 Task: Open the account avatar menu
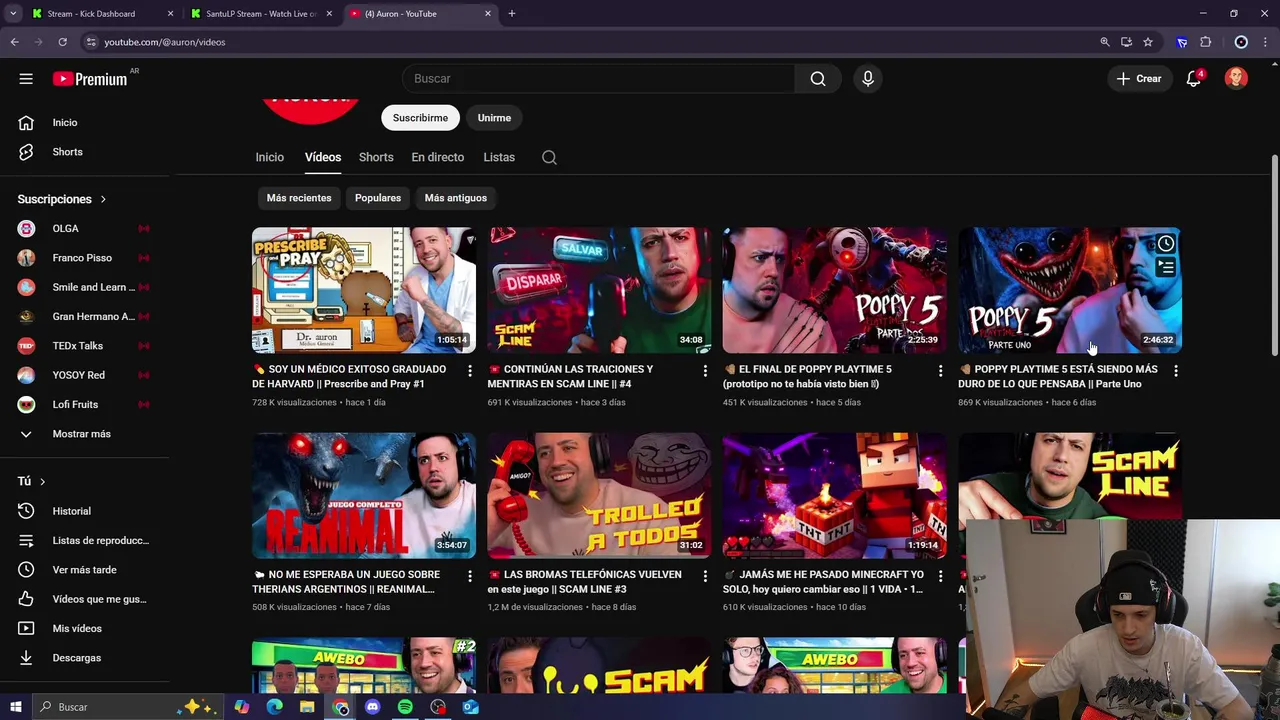[1236, 78]
